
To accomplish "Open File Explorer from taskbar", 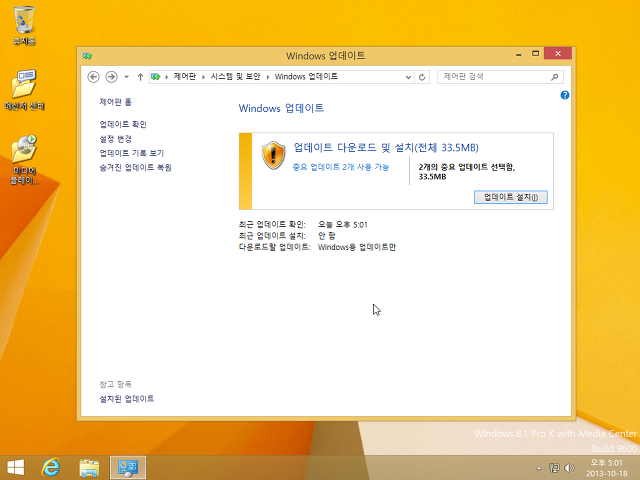I will coord(89,468).
